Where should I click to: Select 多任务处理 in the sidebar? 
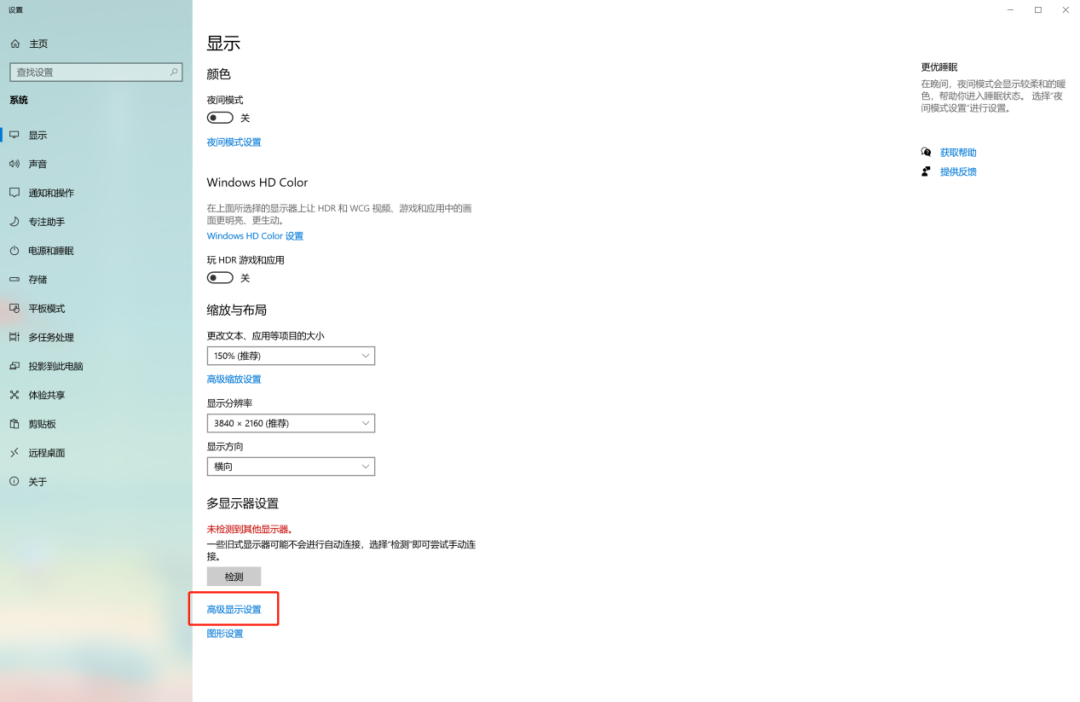(51, 337)
